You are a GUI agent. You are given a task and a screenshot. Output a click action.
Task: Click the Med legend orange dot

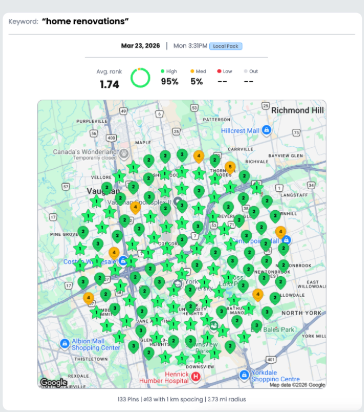click(192, 71)
